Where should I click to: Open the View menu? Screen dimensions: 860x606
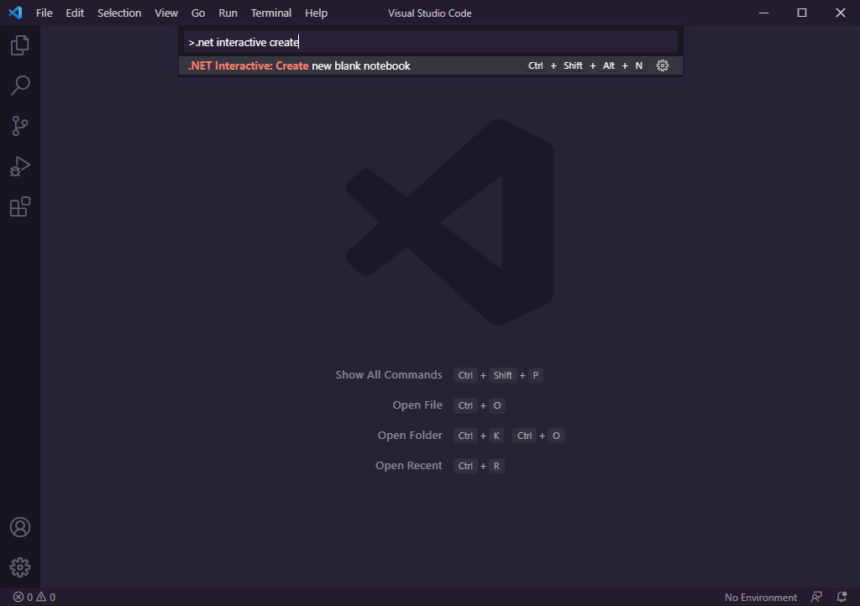point(166,13)
